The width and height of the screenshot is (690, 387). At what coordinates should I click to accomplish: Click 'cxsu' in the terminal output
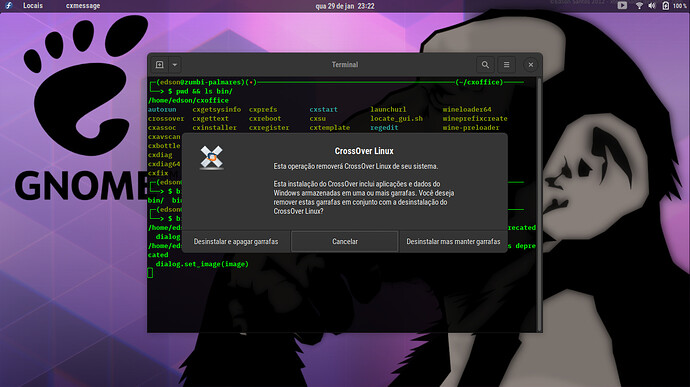318,118
